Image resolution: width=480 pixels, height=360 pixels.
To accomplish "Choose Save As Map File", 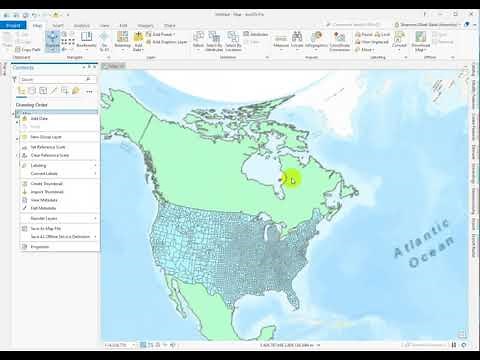I will click(x=59, y=229).
